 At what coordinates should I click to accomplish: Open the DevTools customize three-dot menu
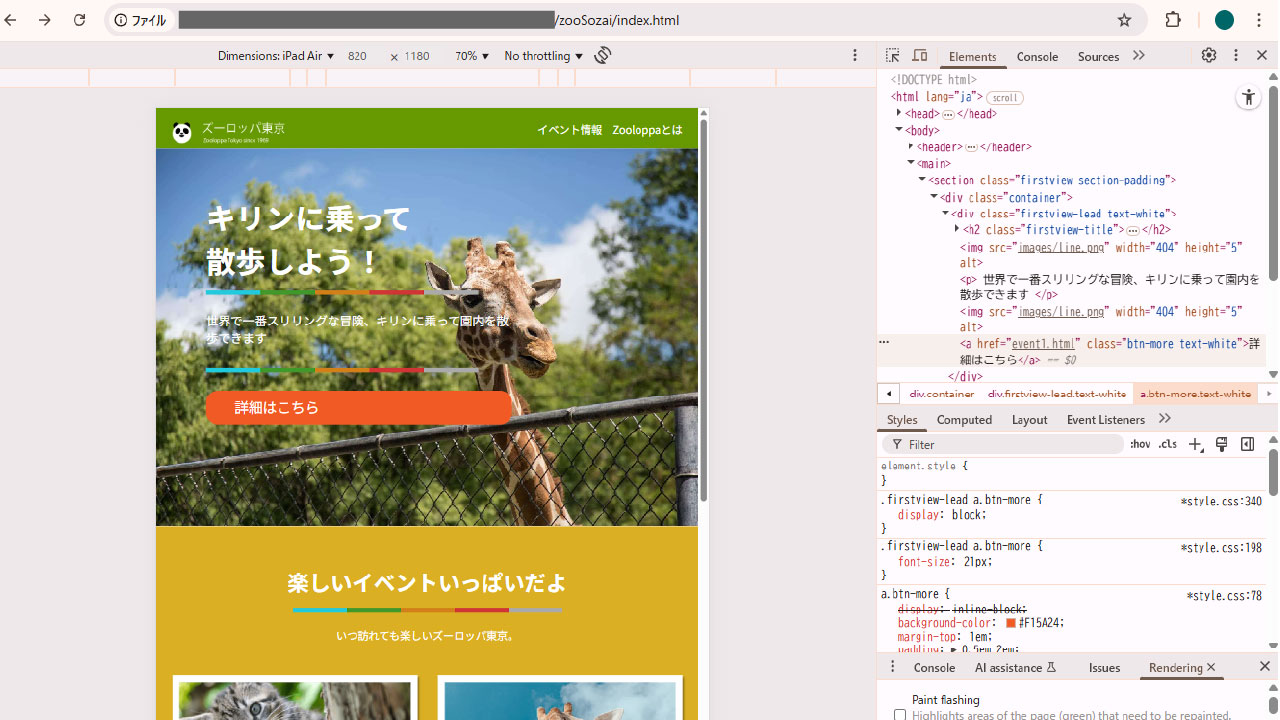[1236, 56]
